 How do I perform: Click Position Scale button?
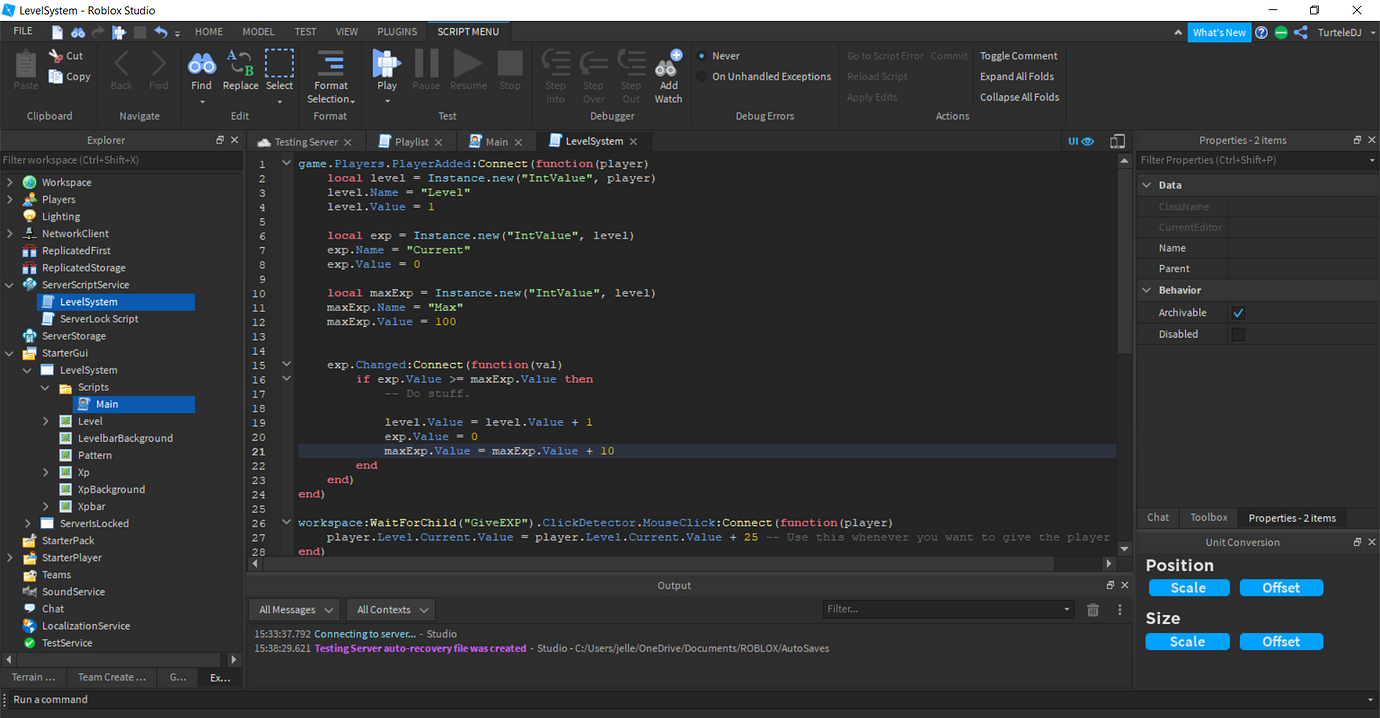tap(1187, 588)
